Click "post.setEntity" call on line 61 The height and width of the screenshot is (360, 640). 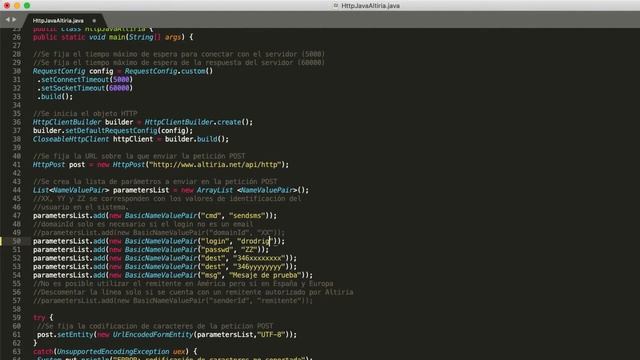(65, 335)
